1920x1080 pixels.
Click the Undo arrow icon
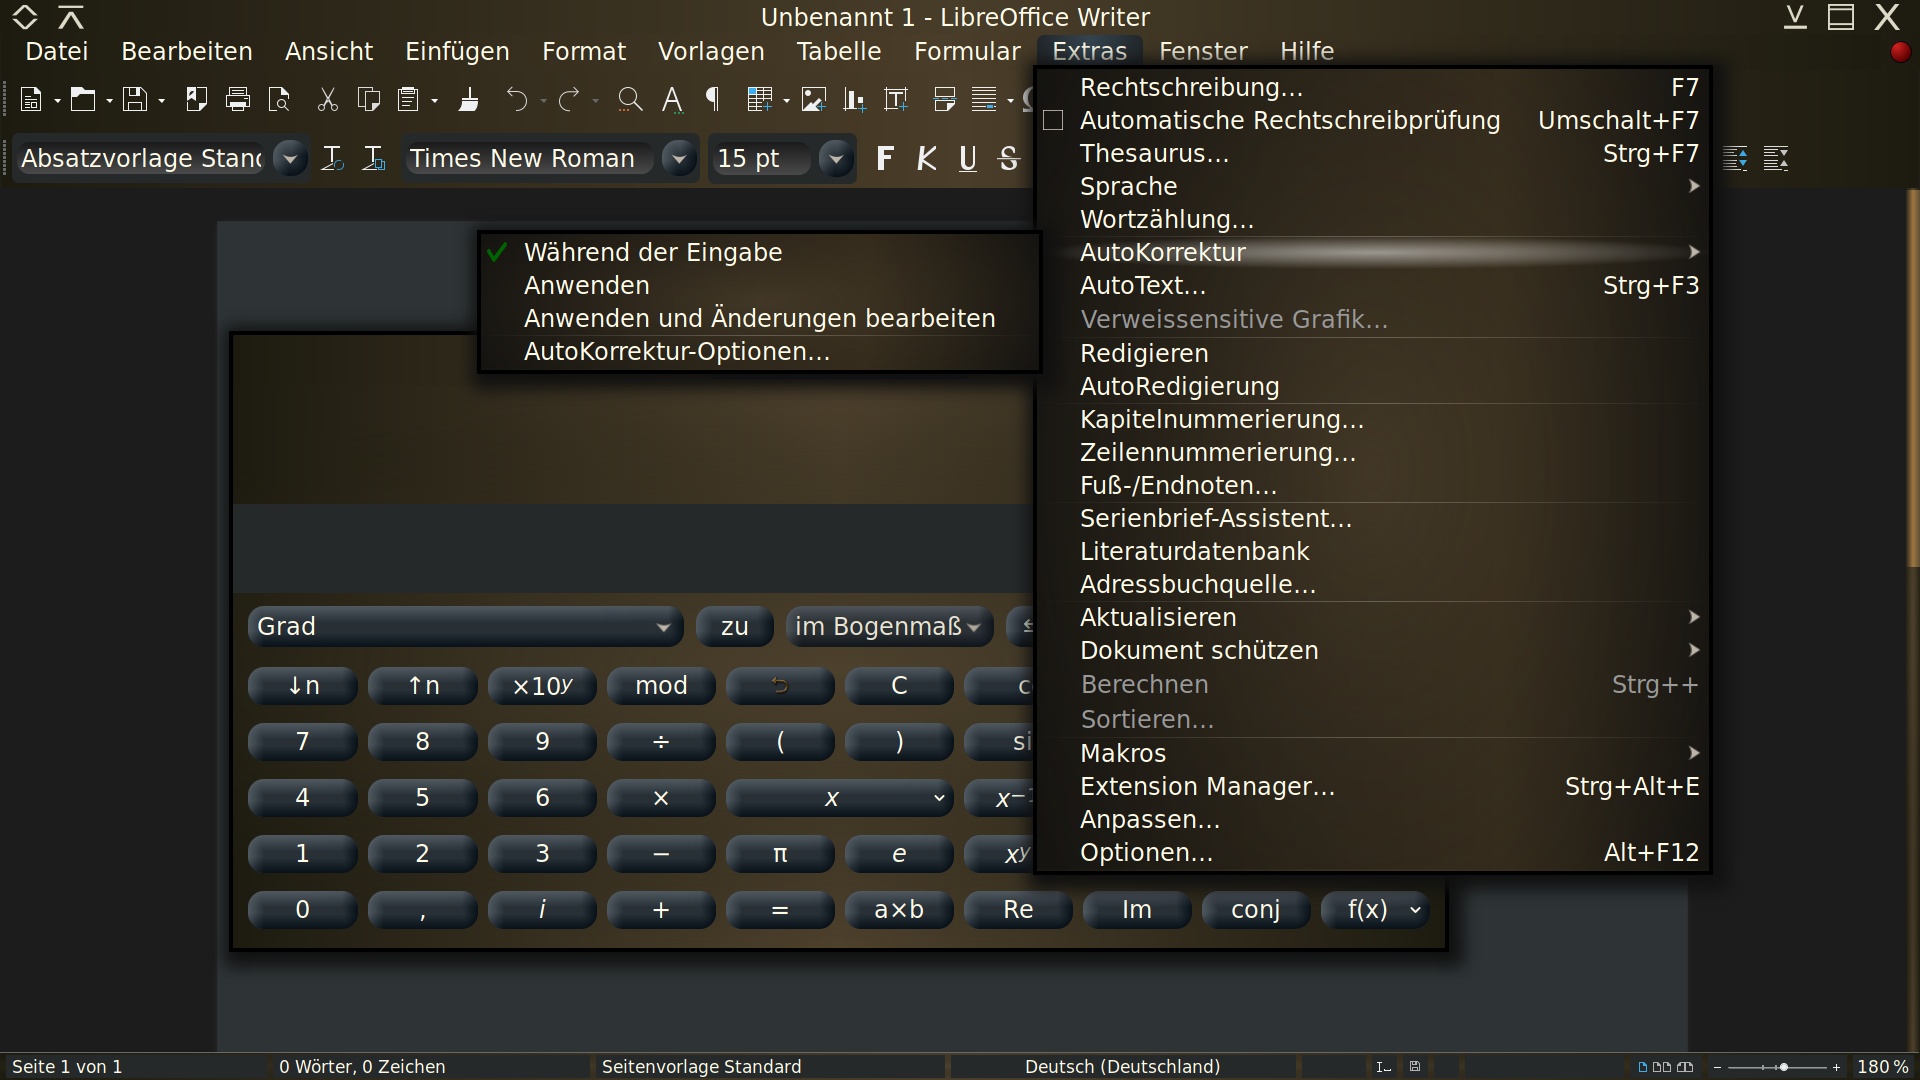tap(516, 99)
